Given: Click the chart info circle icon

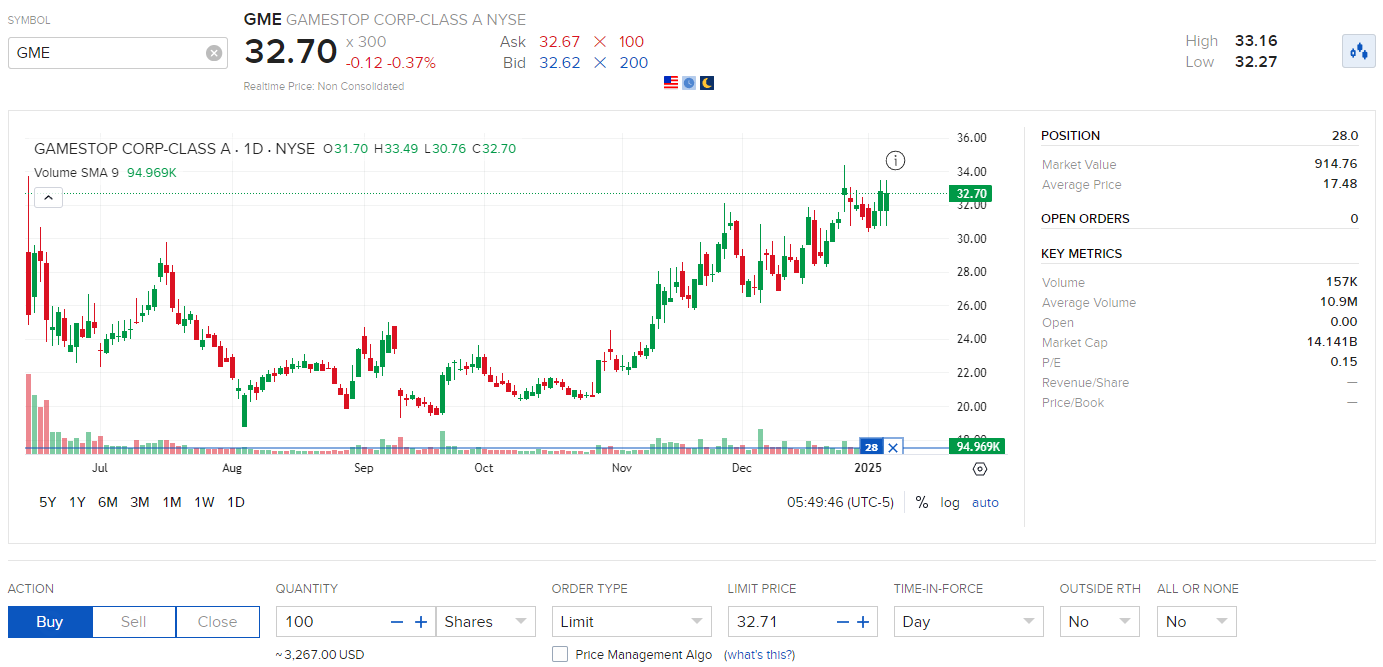Looking at the screenshot, I should pos(895,160).
